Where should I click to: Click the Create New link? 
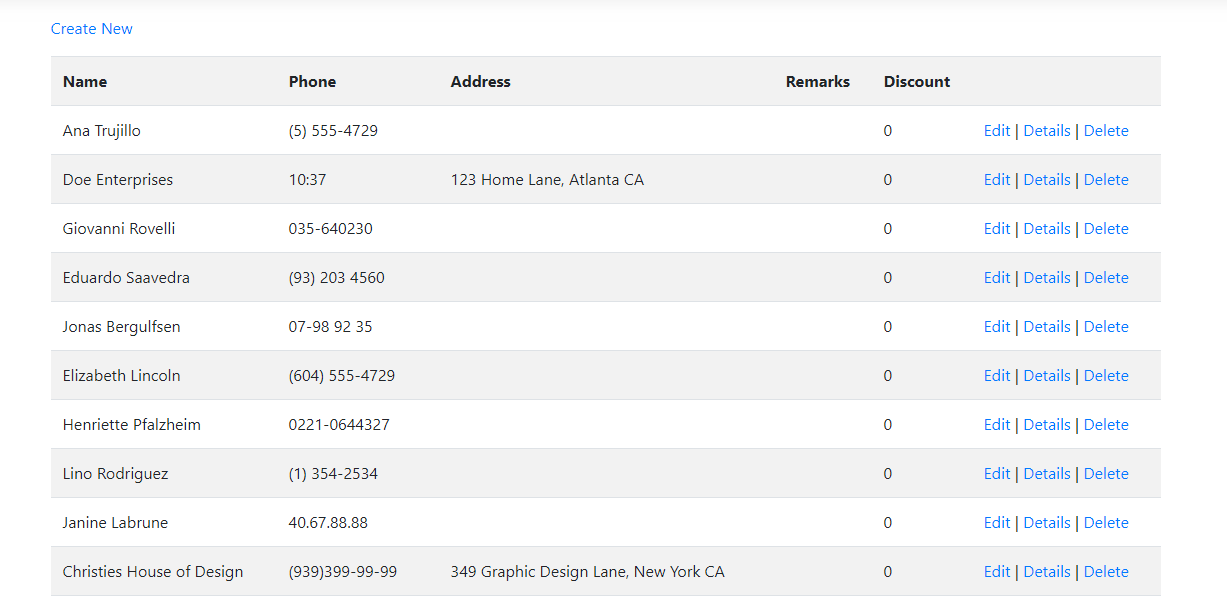pyautogui.click(x=92, y=29)
